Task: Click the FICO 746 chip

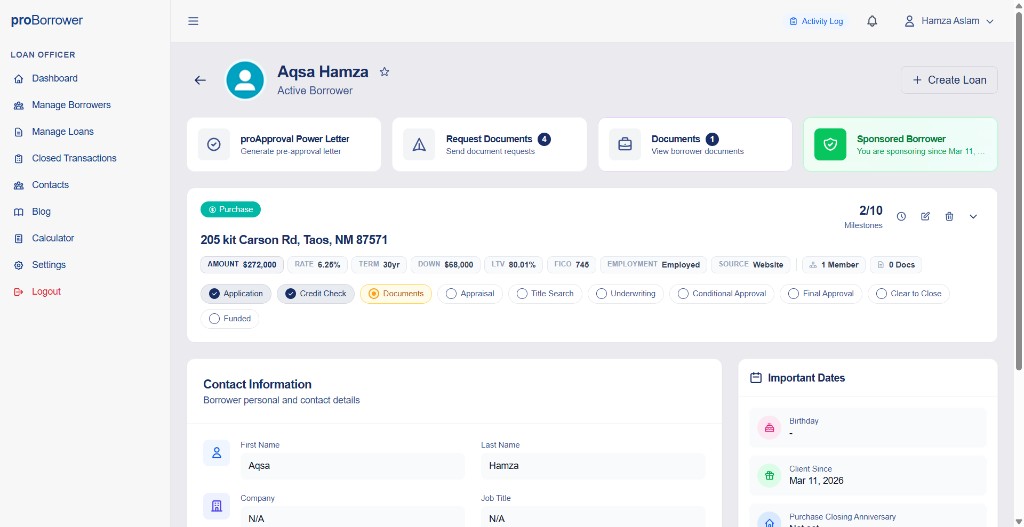Action: (571, 265)
